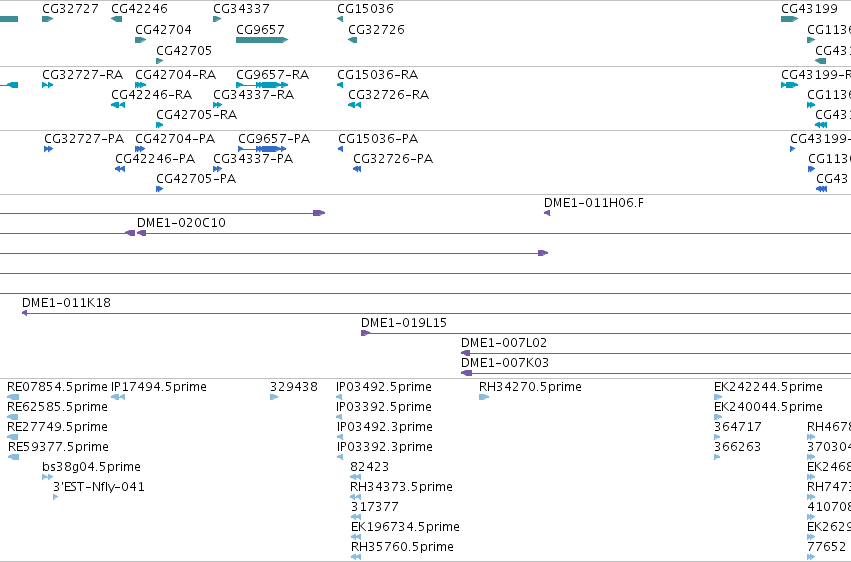Open the DME1-019L15 BAC label

[404, 323]
